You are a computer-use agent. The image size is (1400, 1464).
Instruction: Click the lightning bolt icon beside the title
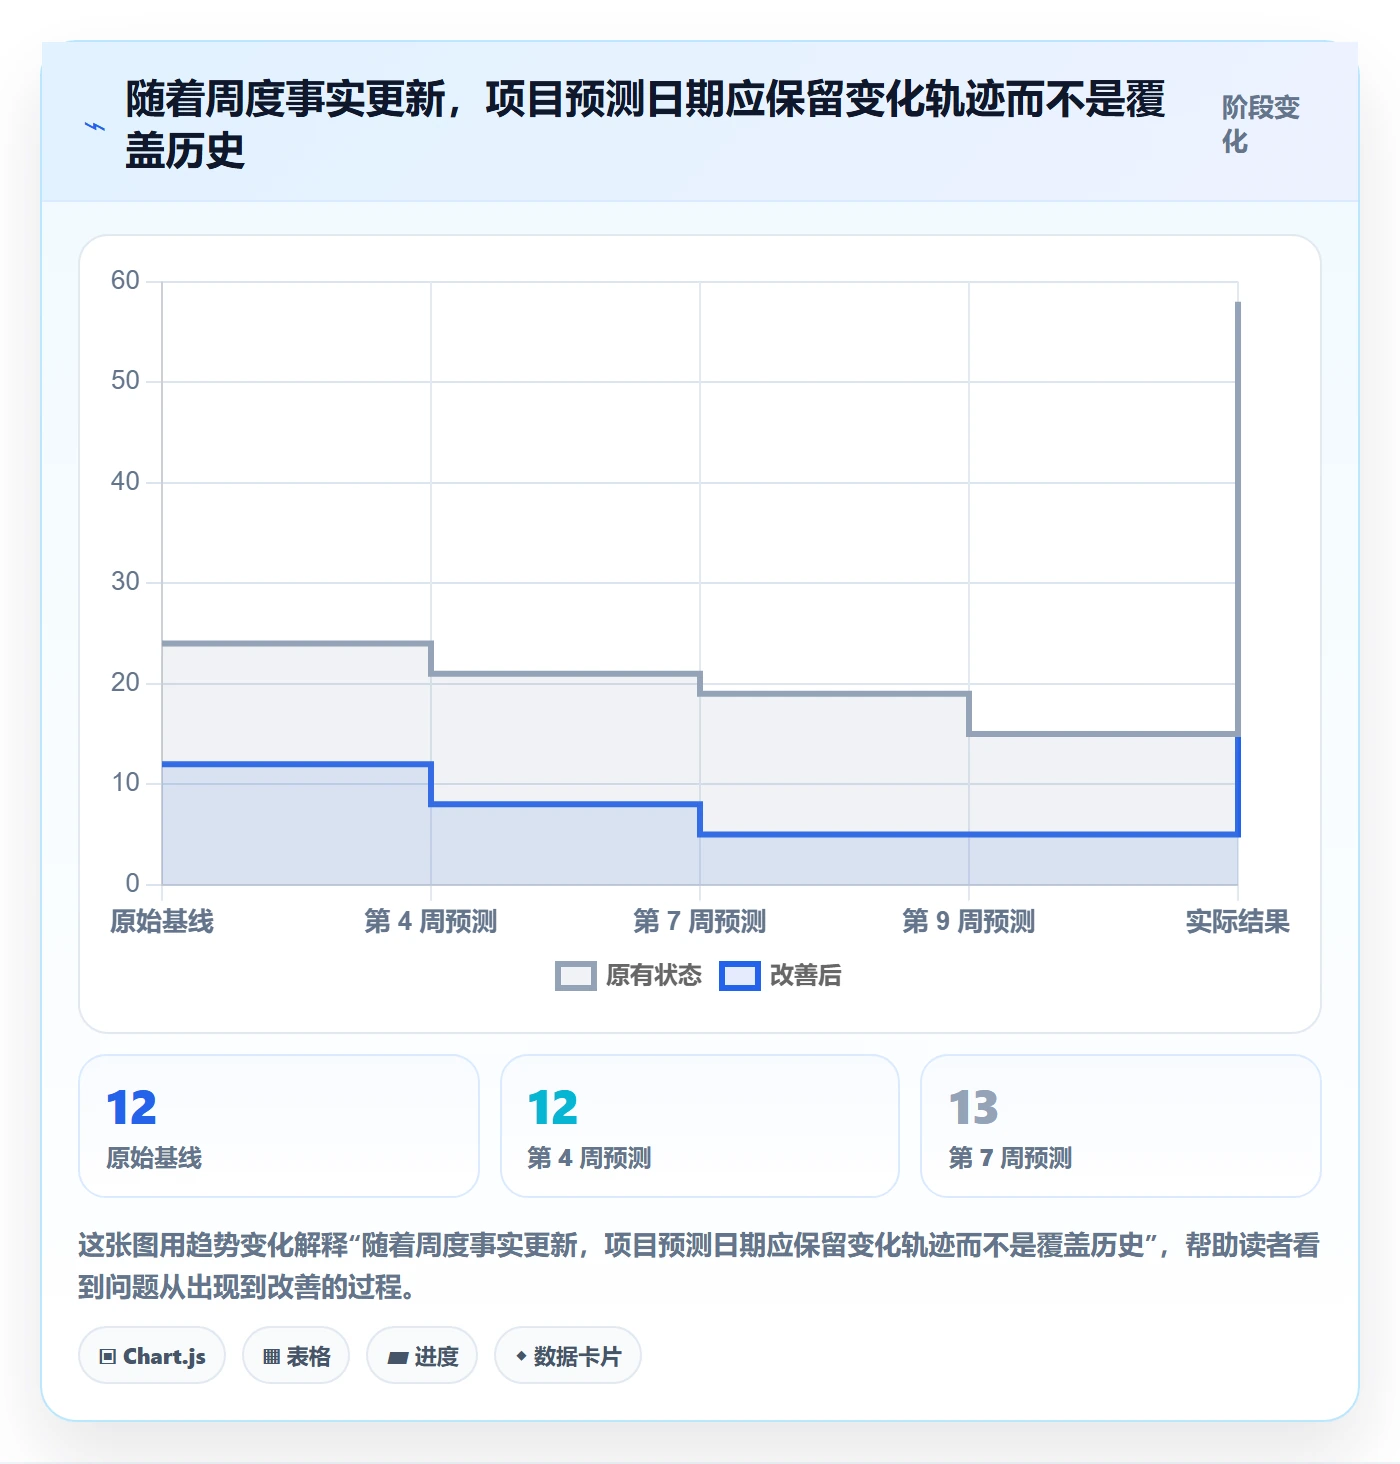click(x=95, y=126)
